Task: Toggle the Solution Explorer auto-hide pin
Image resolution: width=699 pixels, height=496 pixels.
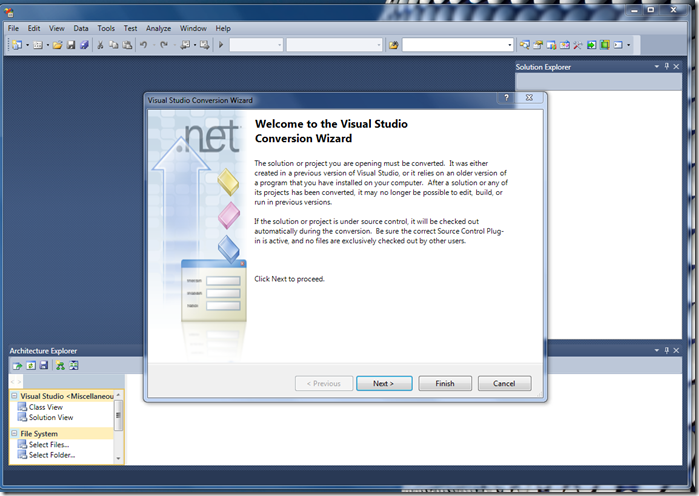Action: [x=667, y=66]
